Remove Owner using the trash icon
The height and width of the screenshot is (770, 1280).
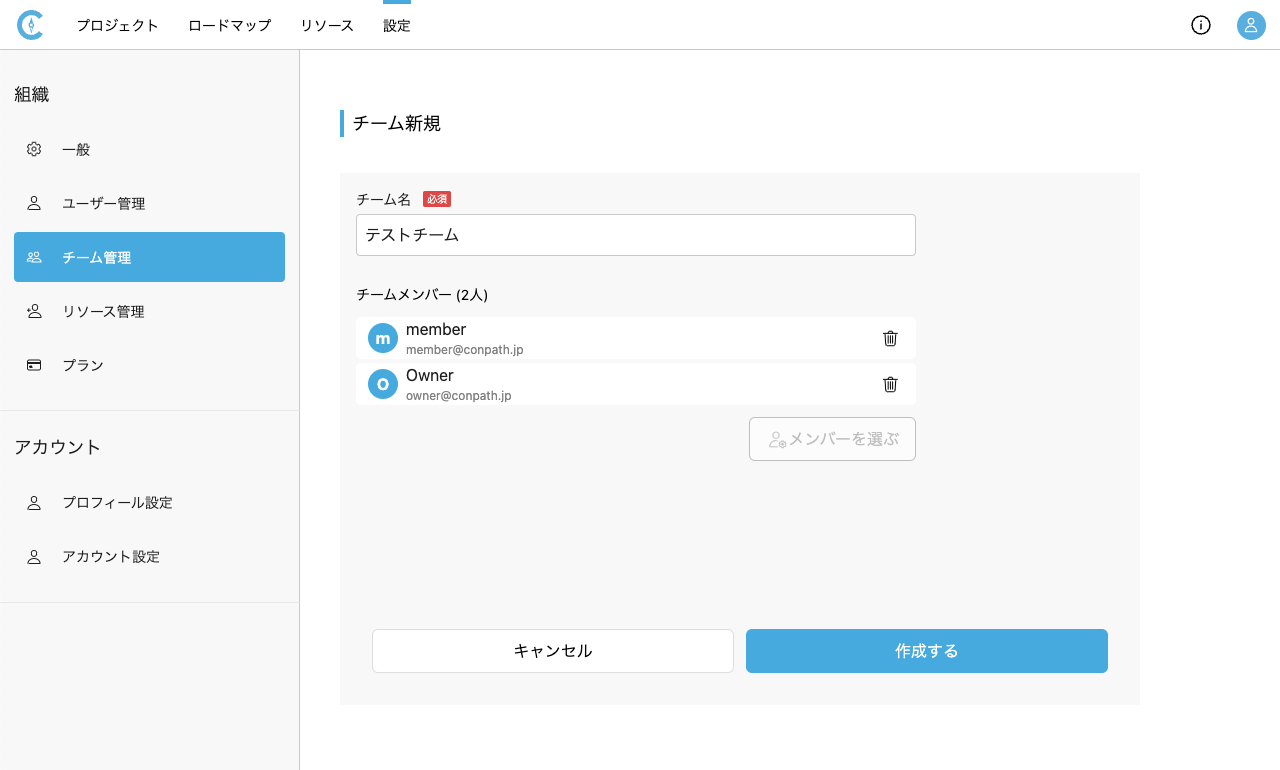click(890, 384)
